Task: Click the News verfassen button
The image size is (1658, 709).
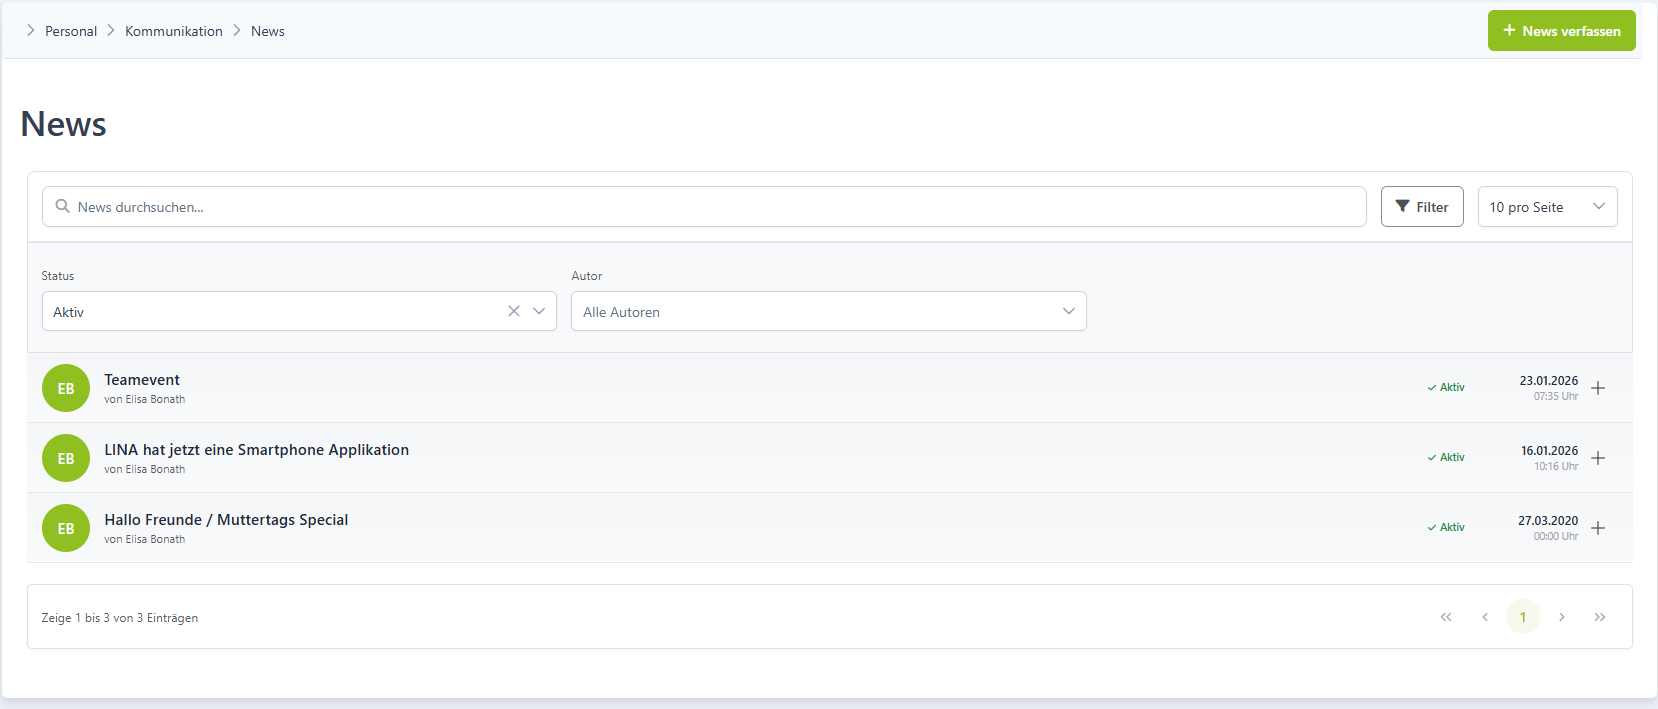Action: 1561,31
